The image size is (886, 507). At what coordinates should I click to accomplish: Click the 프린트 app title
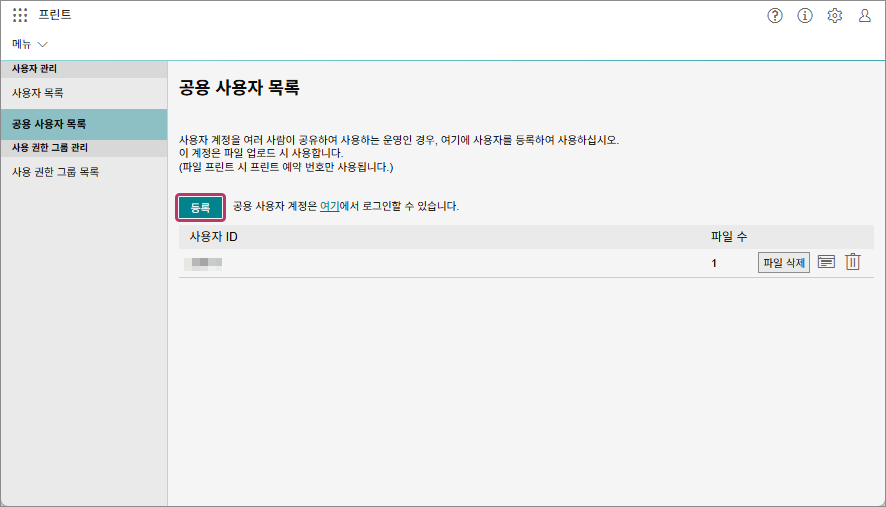coord(55,16)
